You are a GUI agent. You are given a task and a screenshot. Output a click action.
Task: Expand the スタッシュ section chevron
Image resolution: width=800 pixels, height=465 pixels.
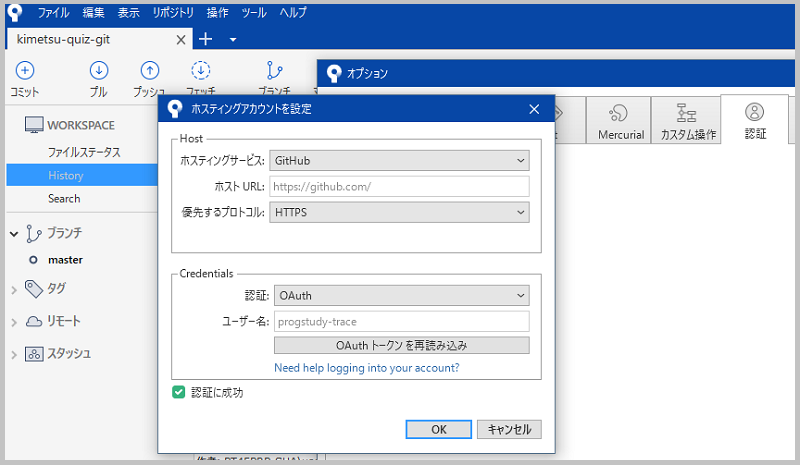click(x=14, y=355)
